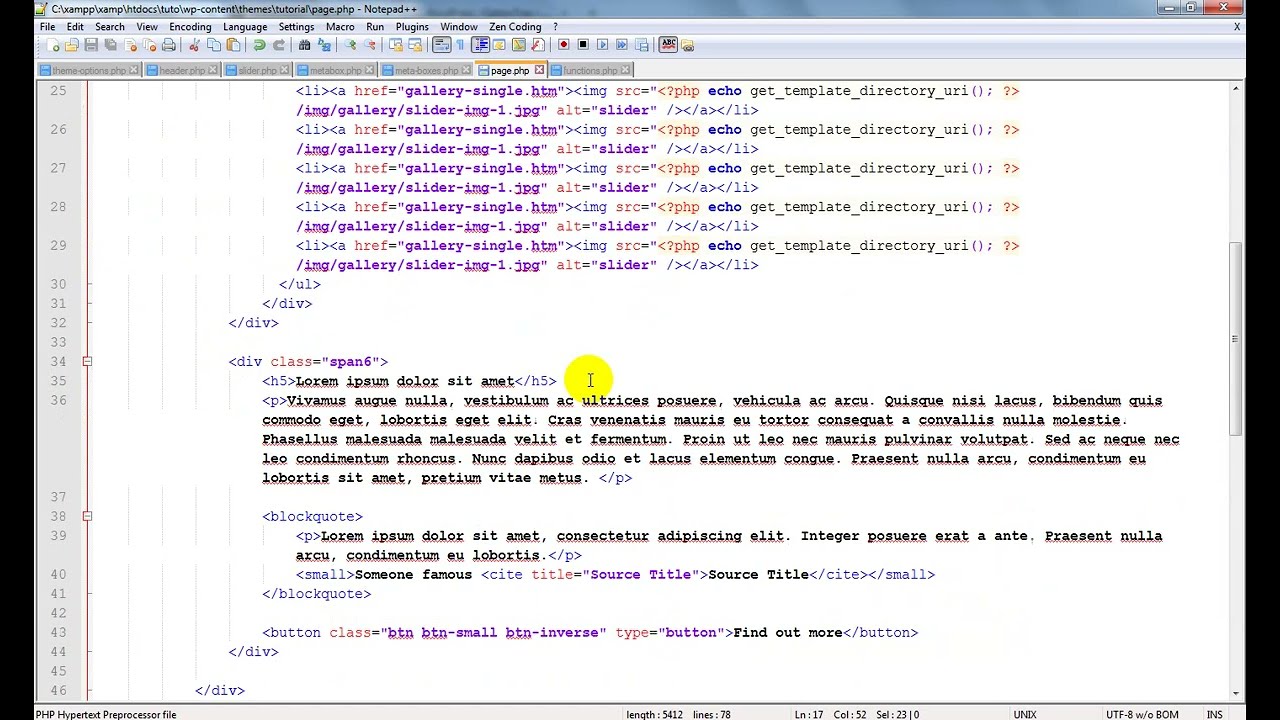Open the Language menu
The height and width of the screenshot is (720, 1280).
(245, 27)
